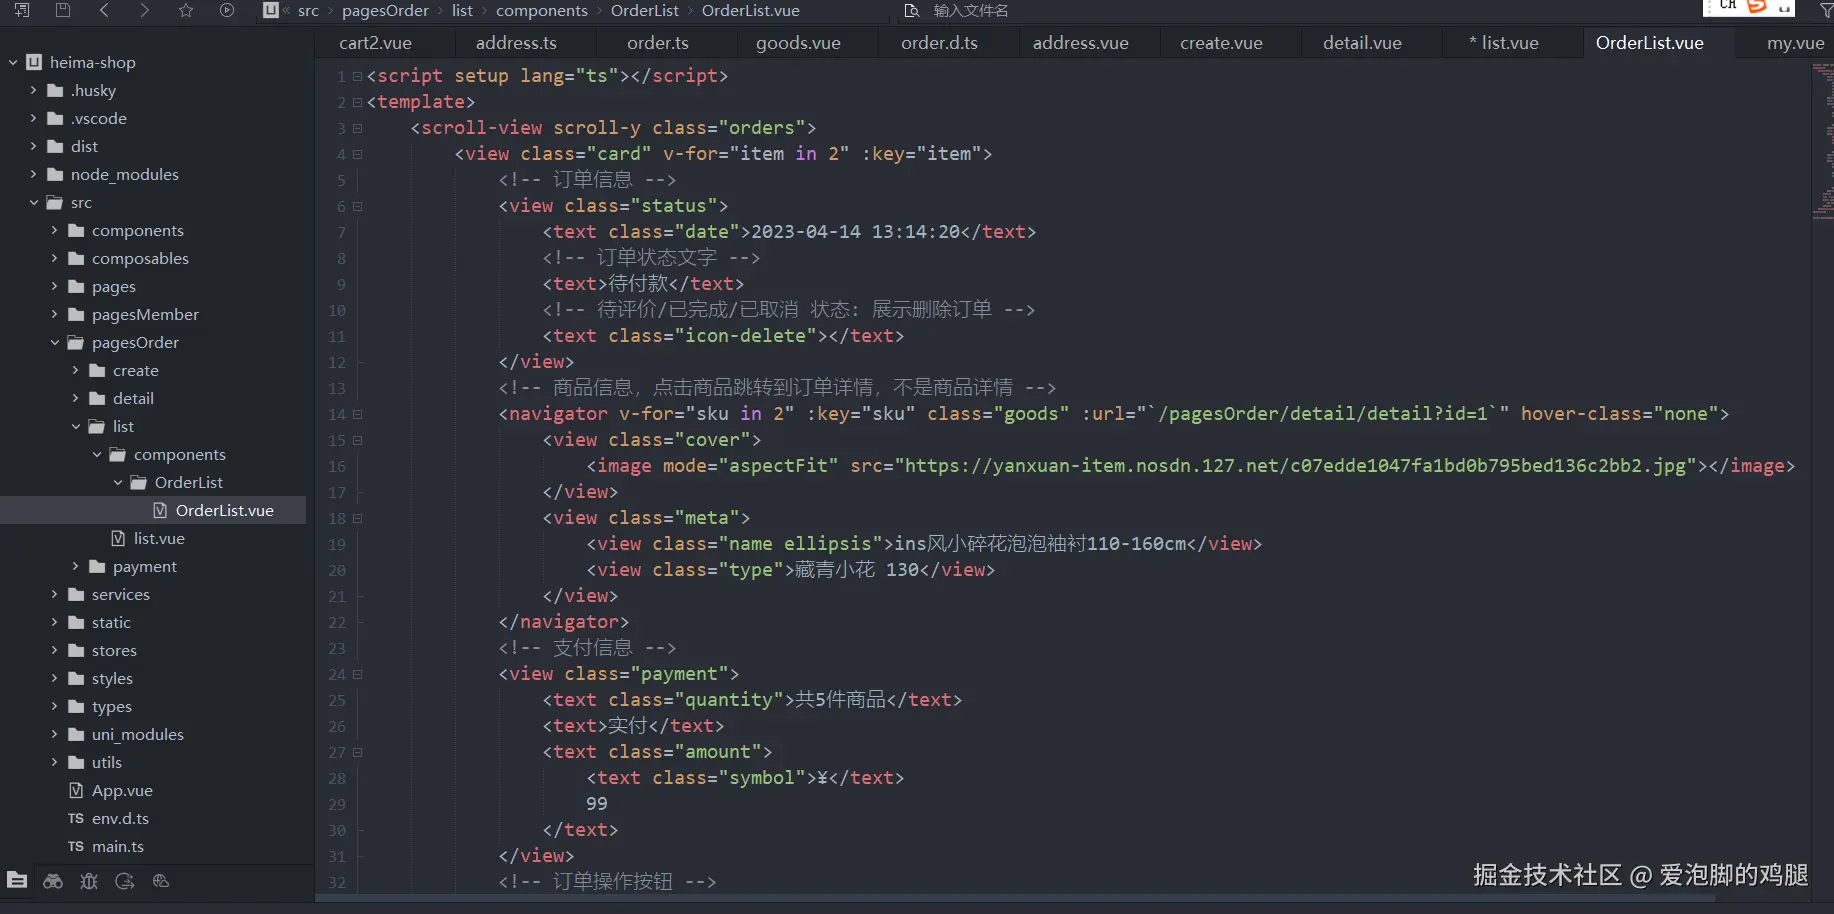Click the src breadcrumb segment
The image size is (1834, 914).
pos(308,10)
